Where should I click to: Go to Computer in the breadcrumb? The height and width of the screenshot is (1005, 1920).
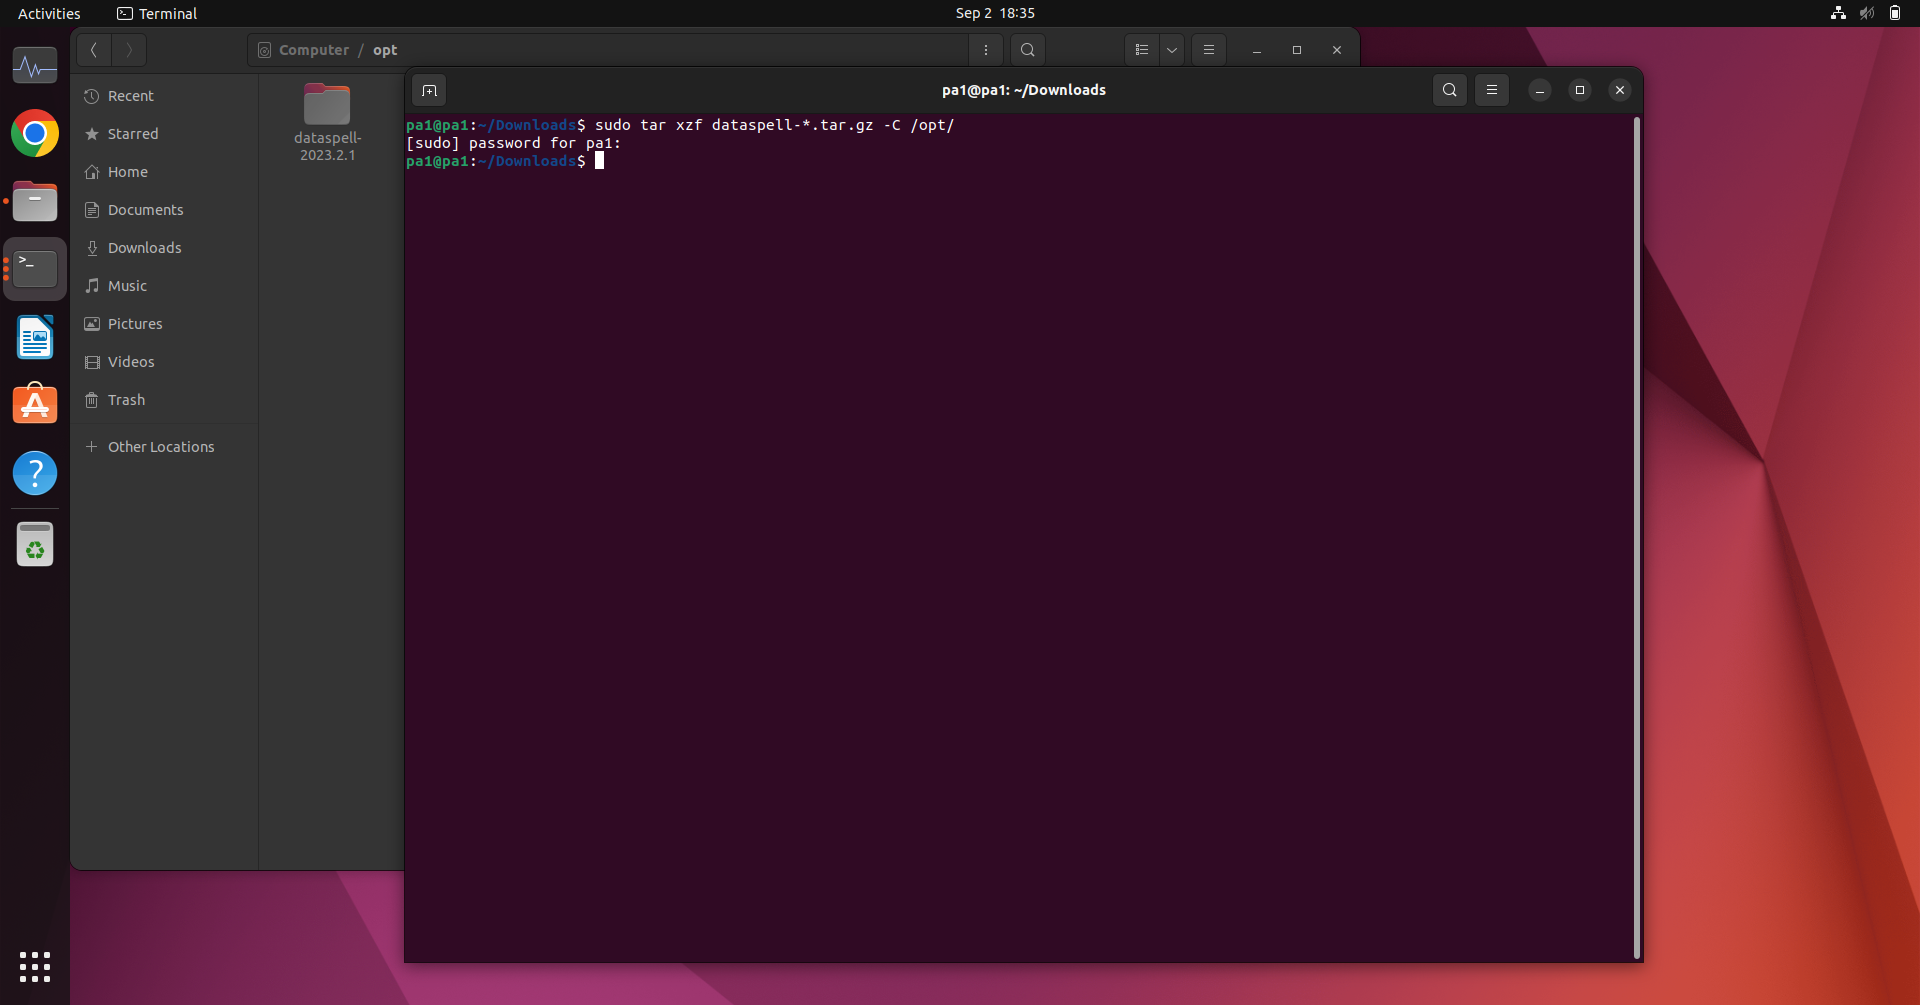(x=313, y=49)
